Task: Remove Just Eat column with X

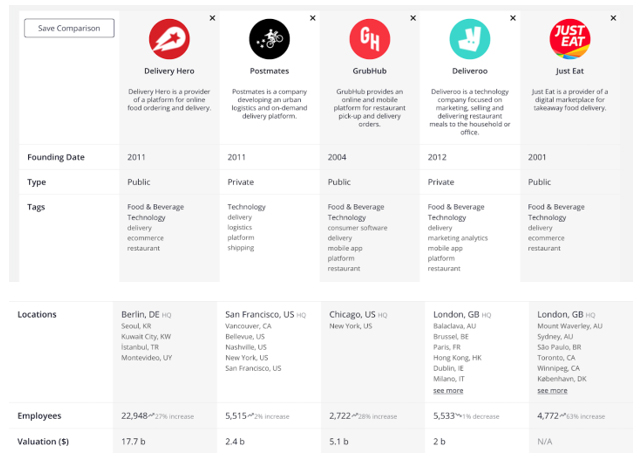Action: [x=614, y=18]
